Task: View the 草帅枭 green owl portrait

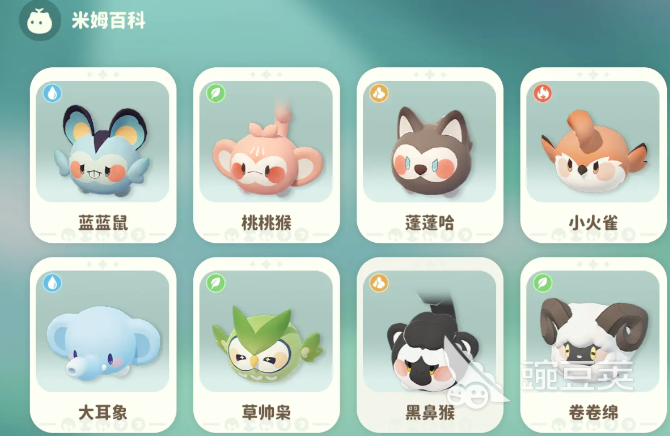Action: pyautogui.click(x=266, y=331)
